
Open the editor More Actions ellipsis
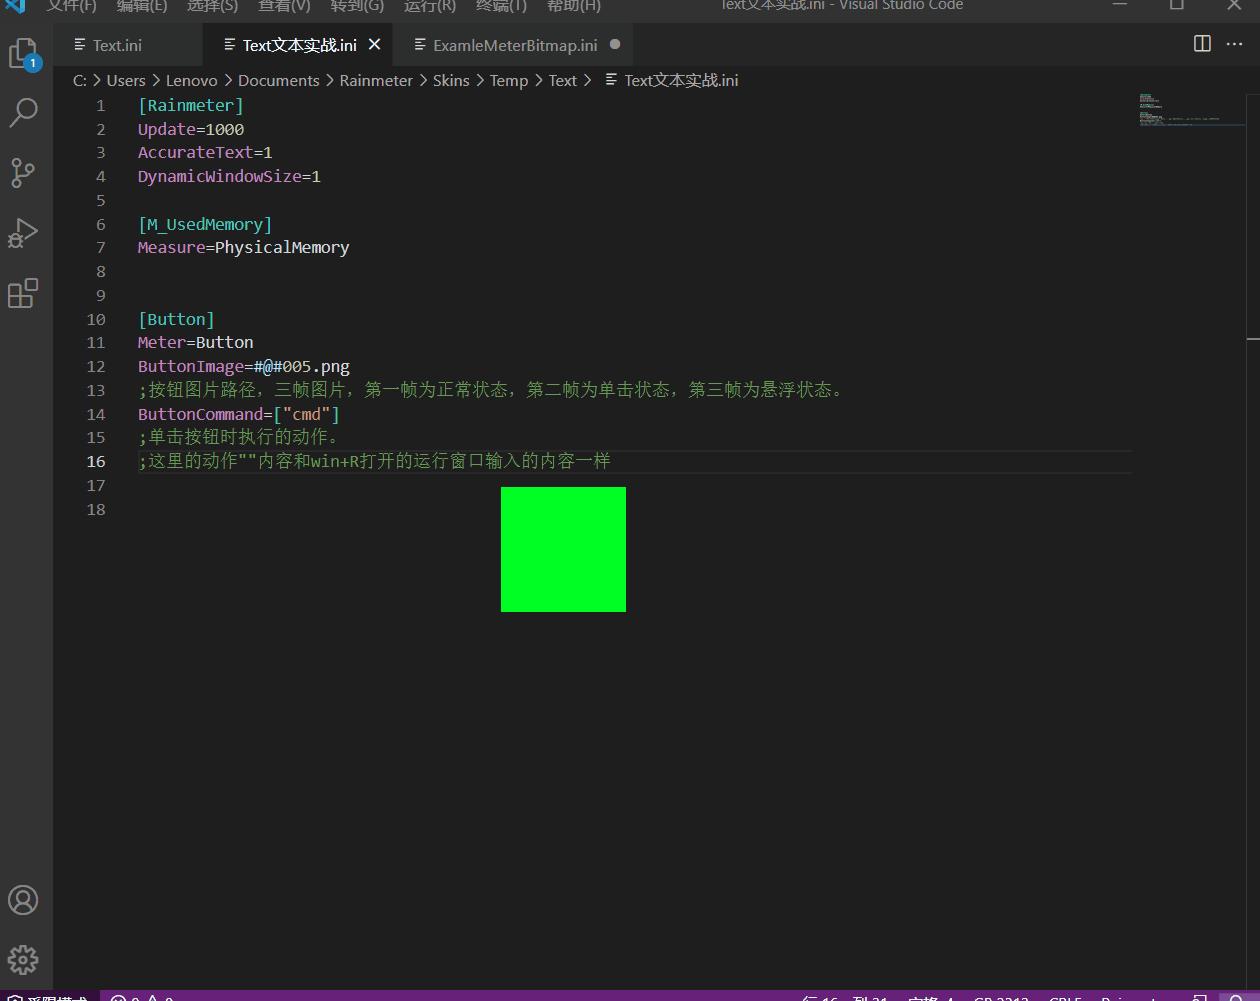[1235, 43]
